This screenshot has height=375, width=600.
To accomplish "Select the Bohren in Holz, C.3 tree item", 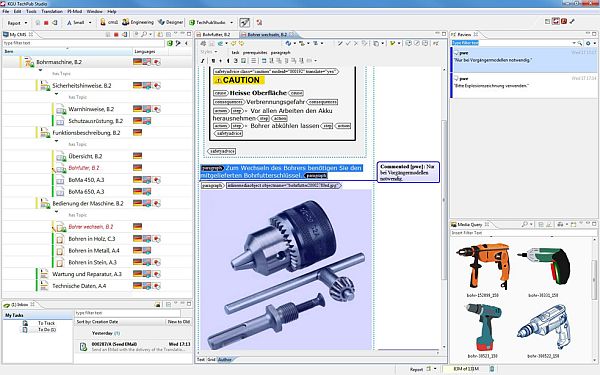I will coord(92,239).
